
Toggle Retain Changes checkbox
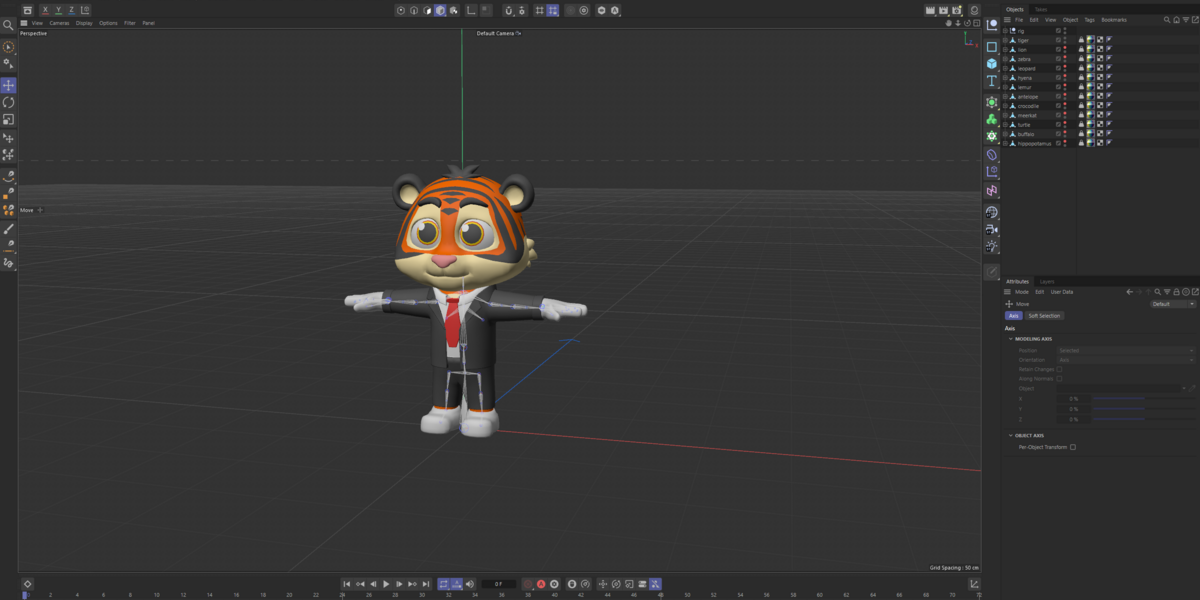coord(1060,369)
